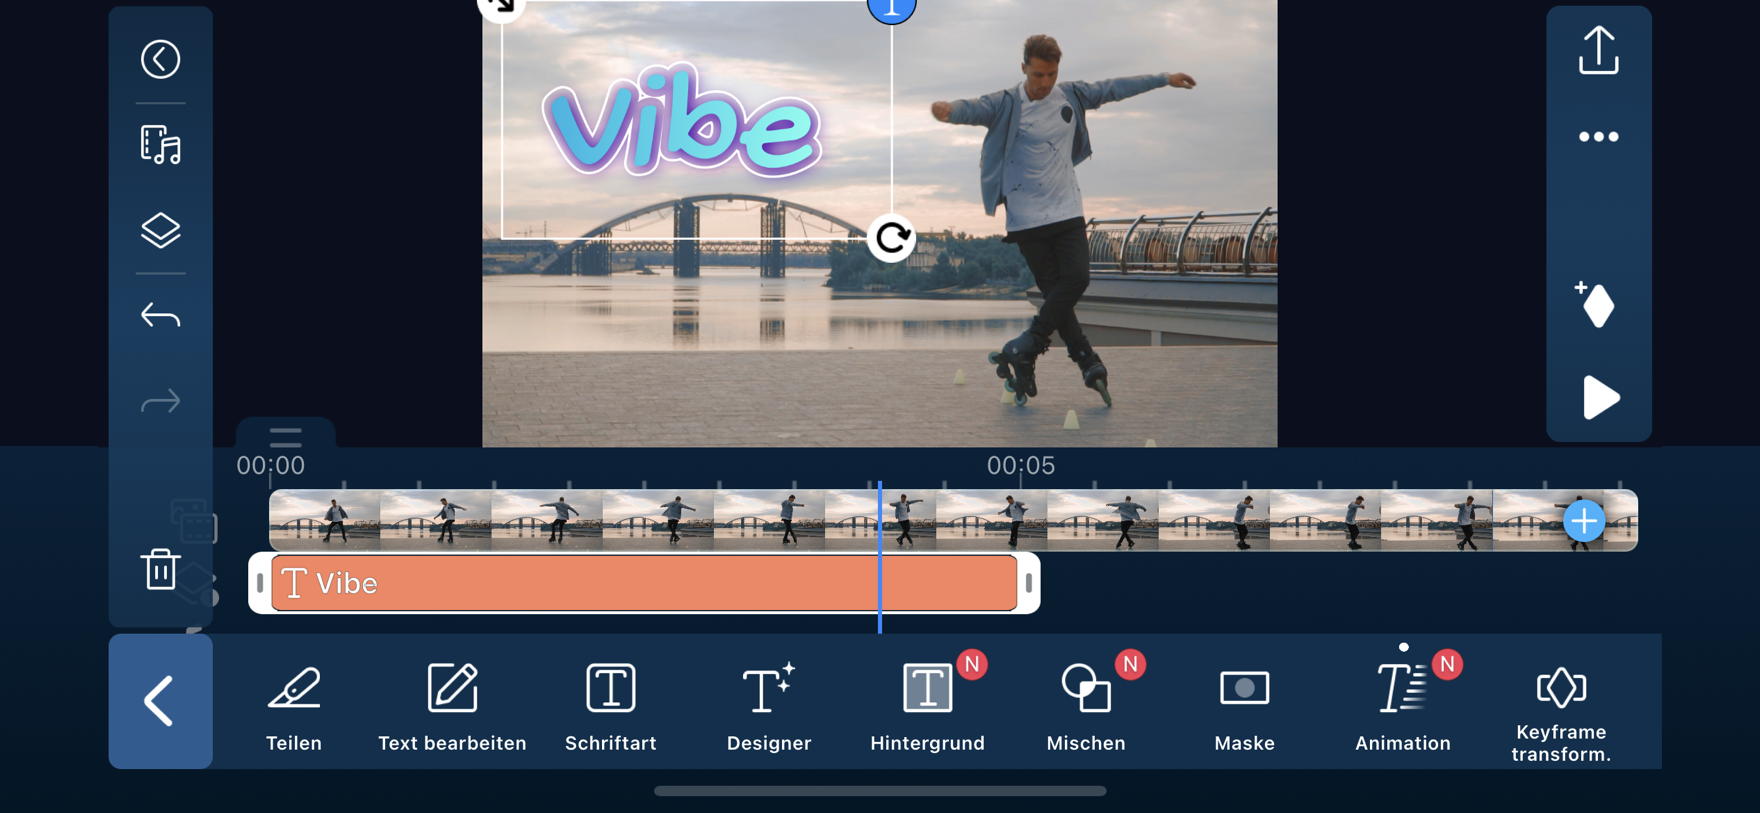The width and height of the screenshot is (1760, 813).
Task: Play the video preview
Action: [1600, 397]
